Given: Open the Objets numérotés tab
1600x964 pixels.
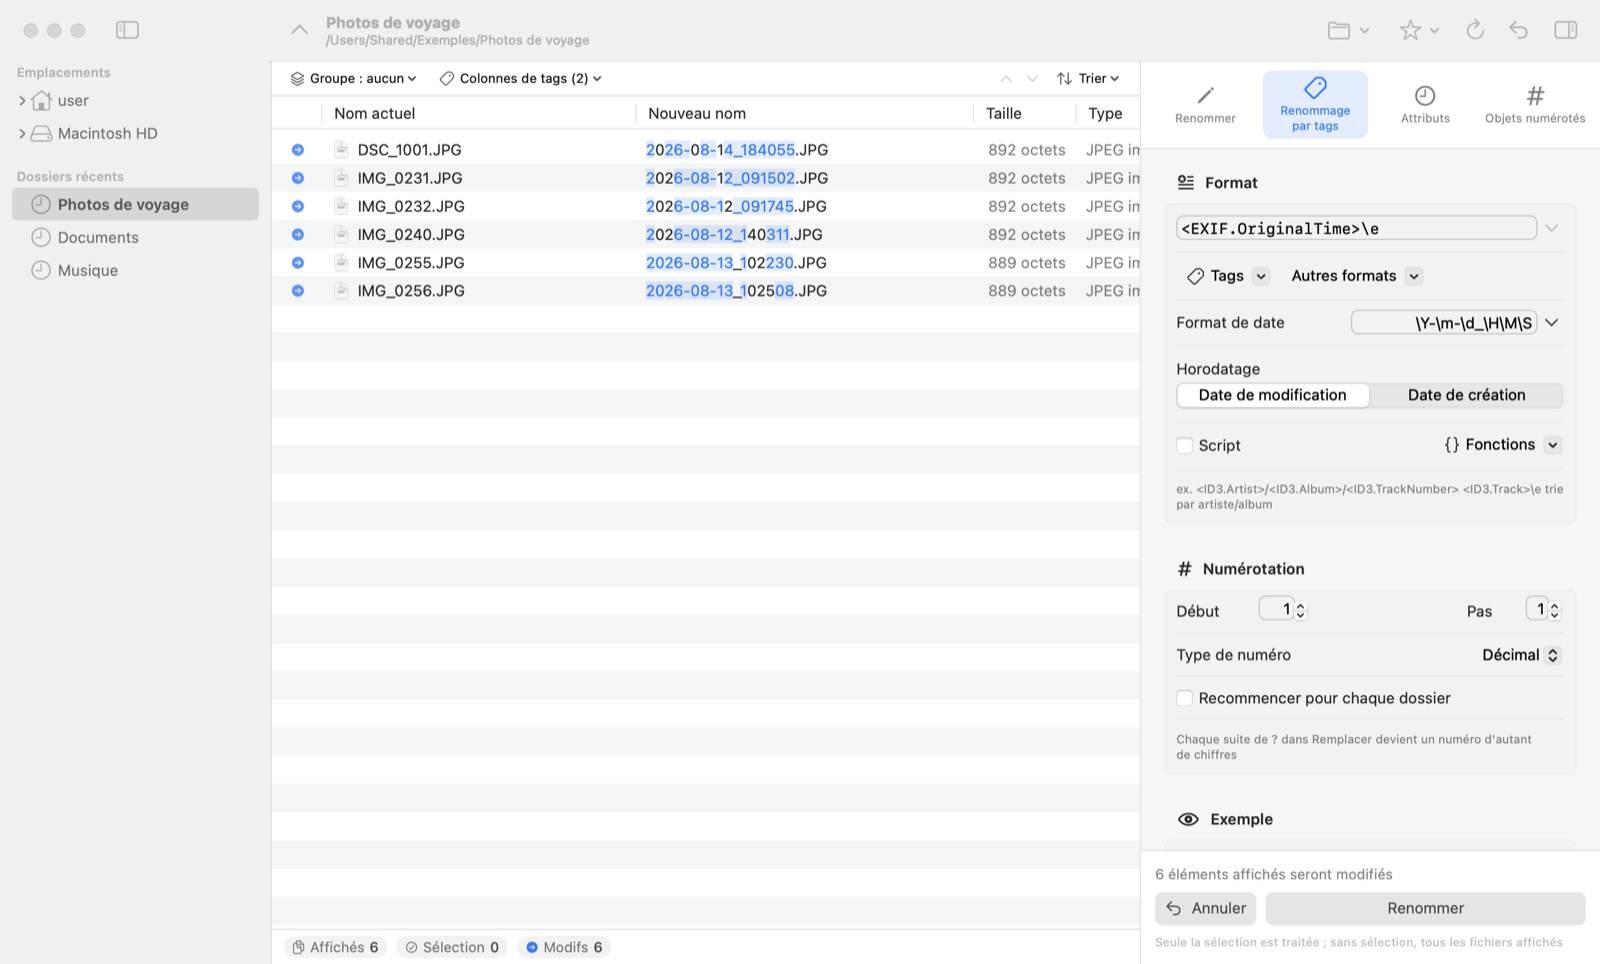Looking at the screenshot, I should (x=1535, y=104).
